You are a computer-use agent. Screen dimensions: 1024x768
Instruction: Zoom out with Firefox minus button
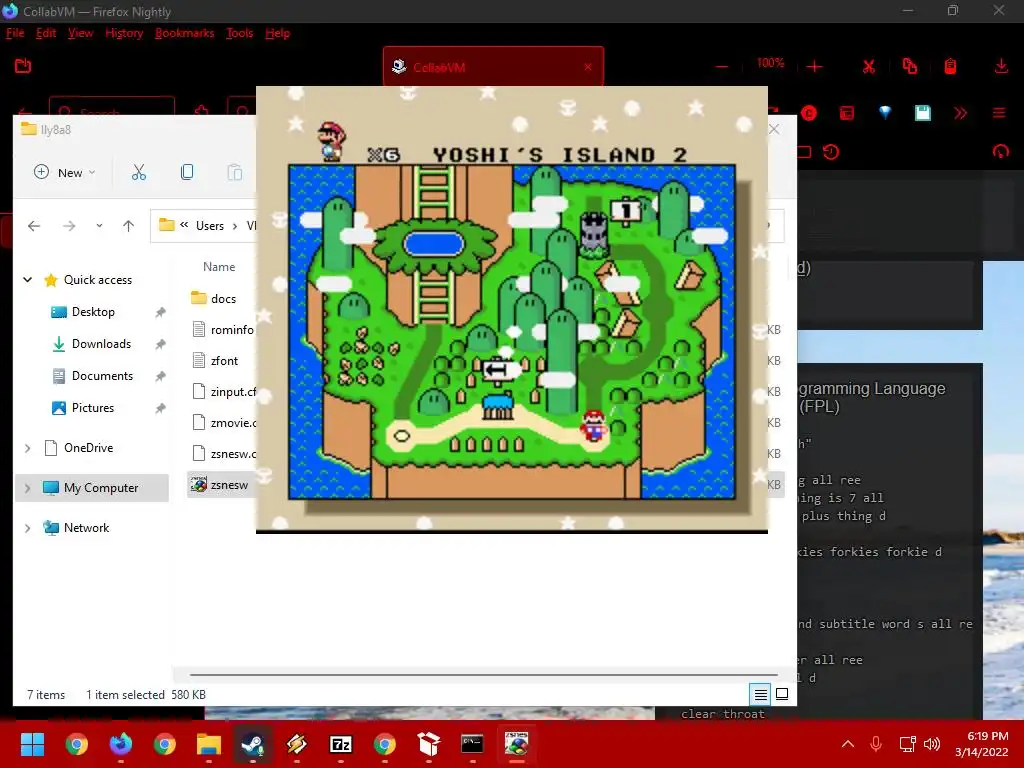tap(722, 67)
